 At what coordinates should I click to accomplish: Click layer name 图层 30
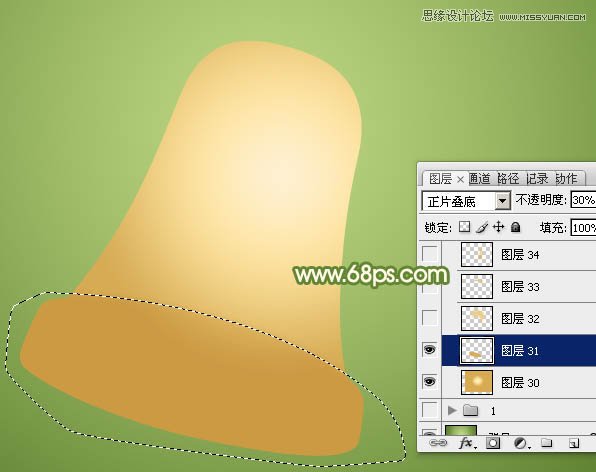tap(520, 382)
